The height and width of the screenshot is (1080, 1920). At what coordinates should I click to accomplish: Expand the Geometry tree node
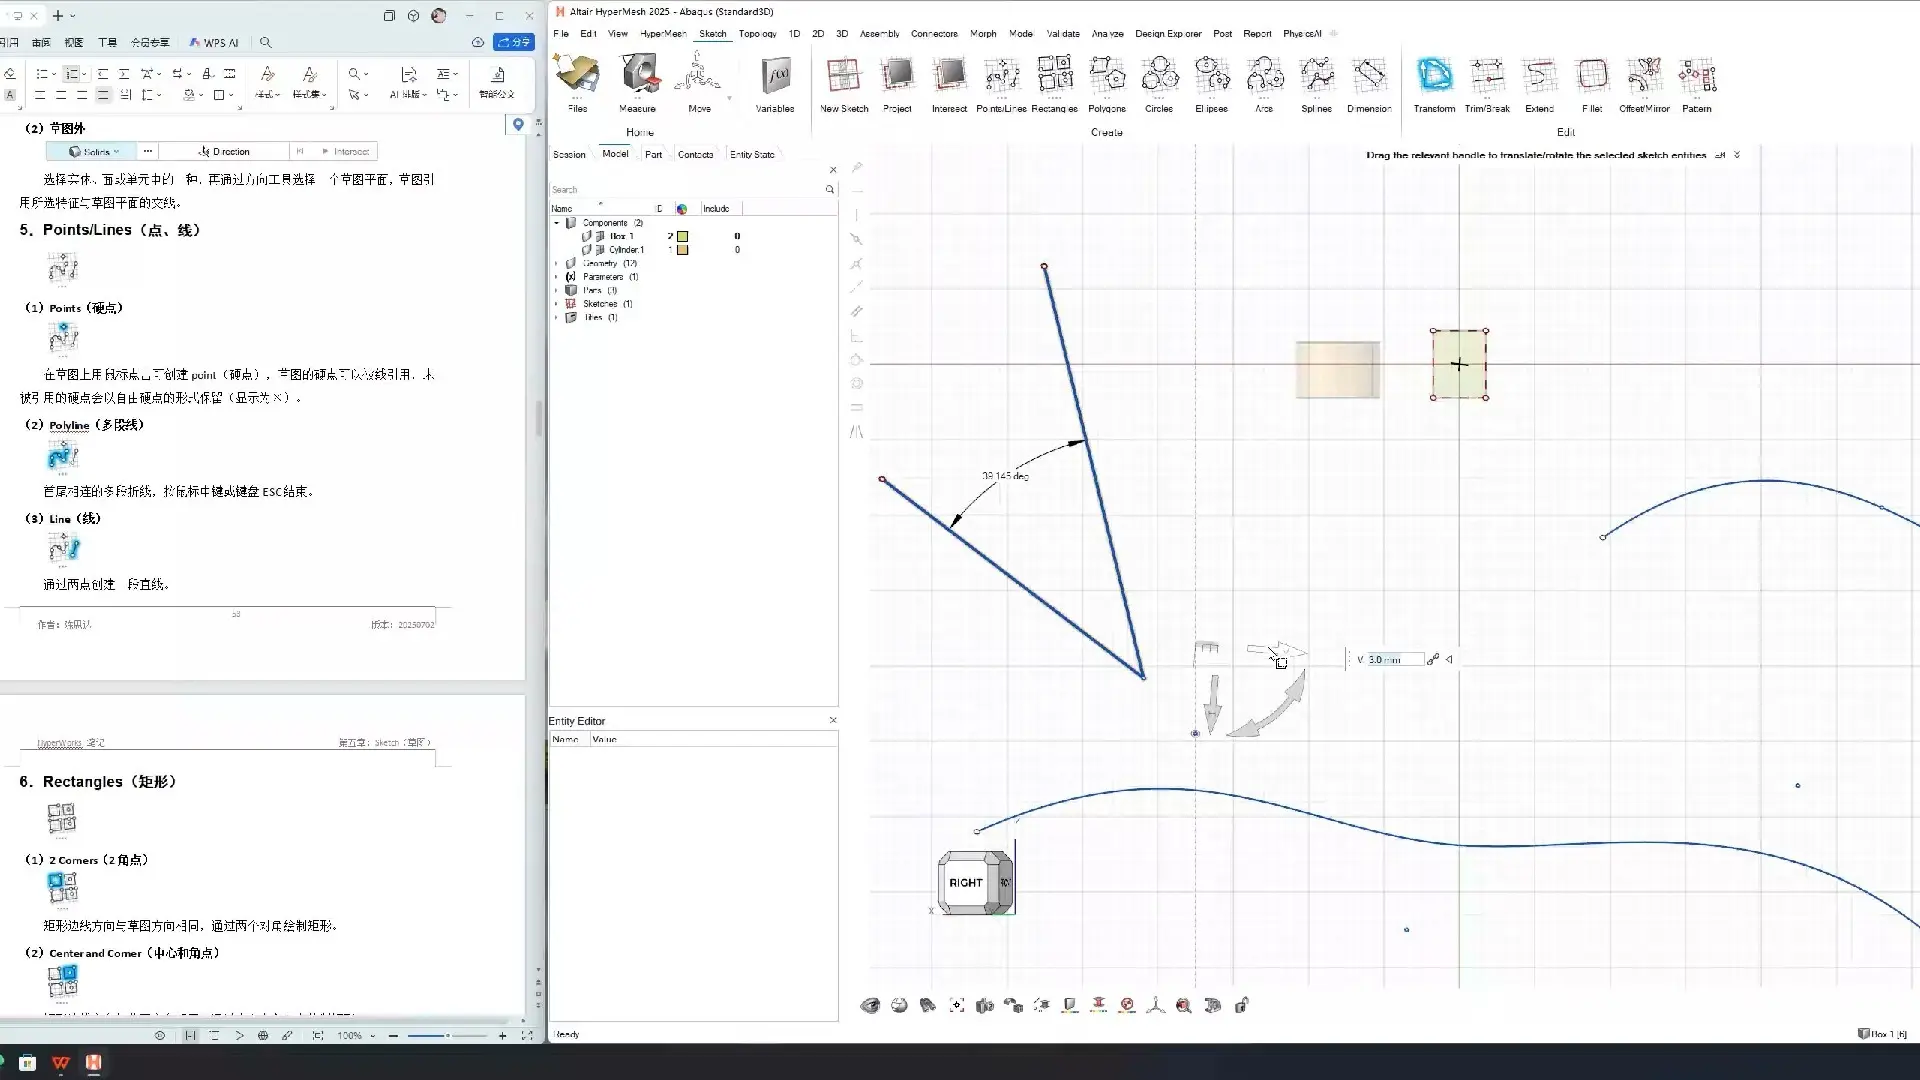point(557,264)
